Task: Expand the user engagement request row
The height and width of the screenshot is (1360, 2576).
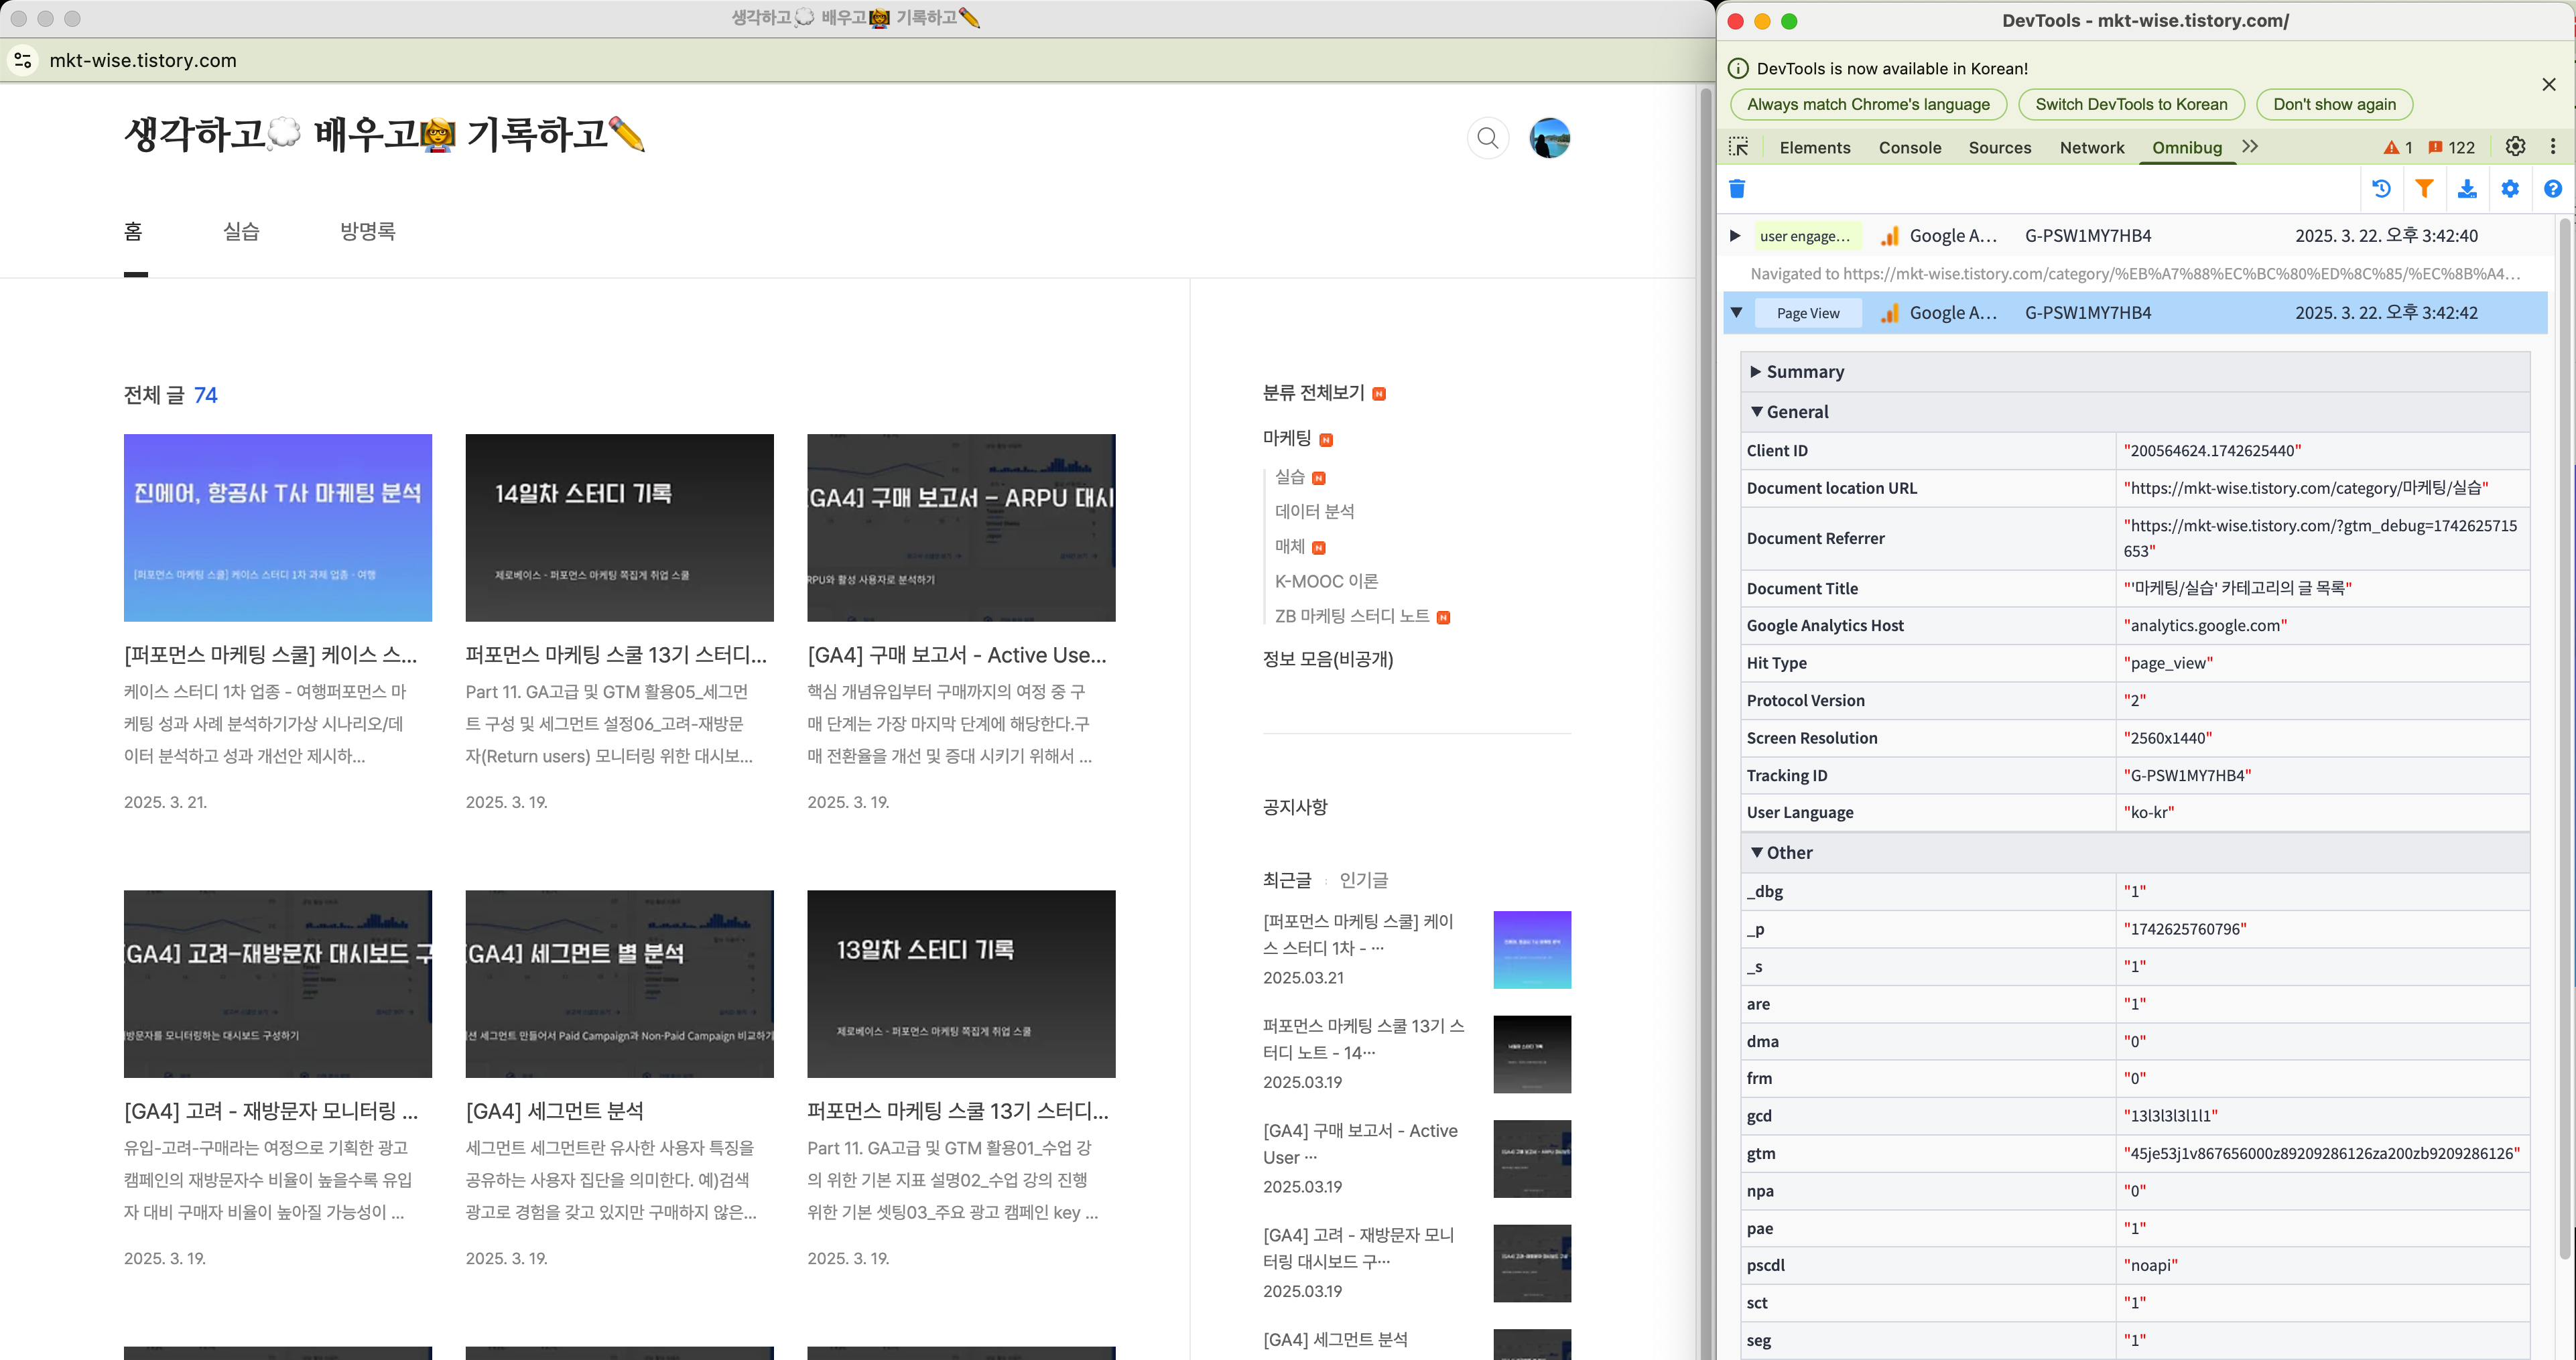Action: tap(1735, 236)
